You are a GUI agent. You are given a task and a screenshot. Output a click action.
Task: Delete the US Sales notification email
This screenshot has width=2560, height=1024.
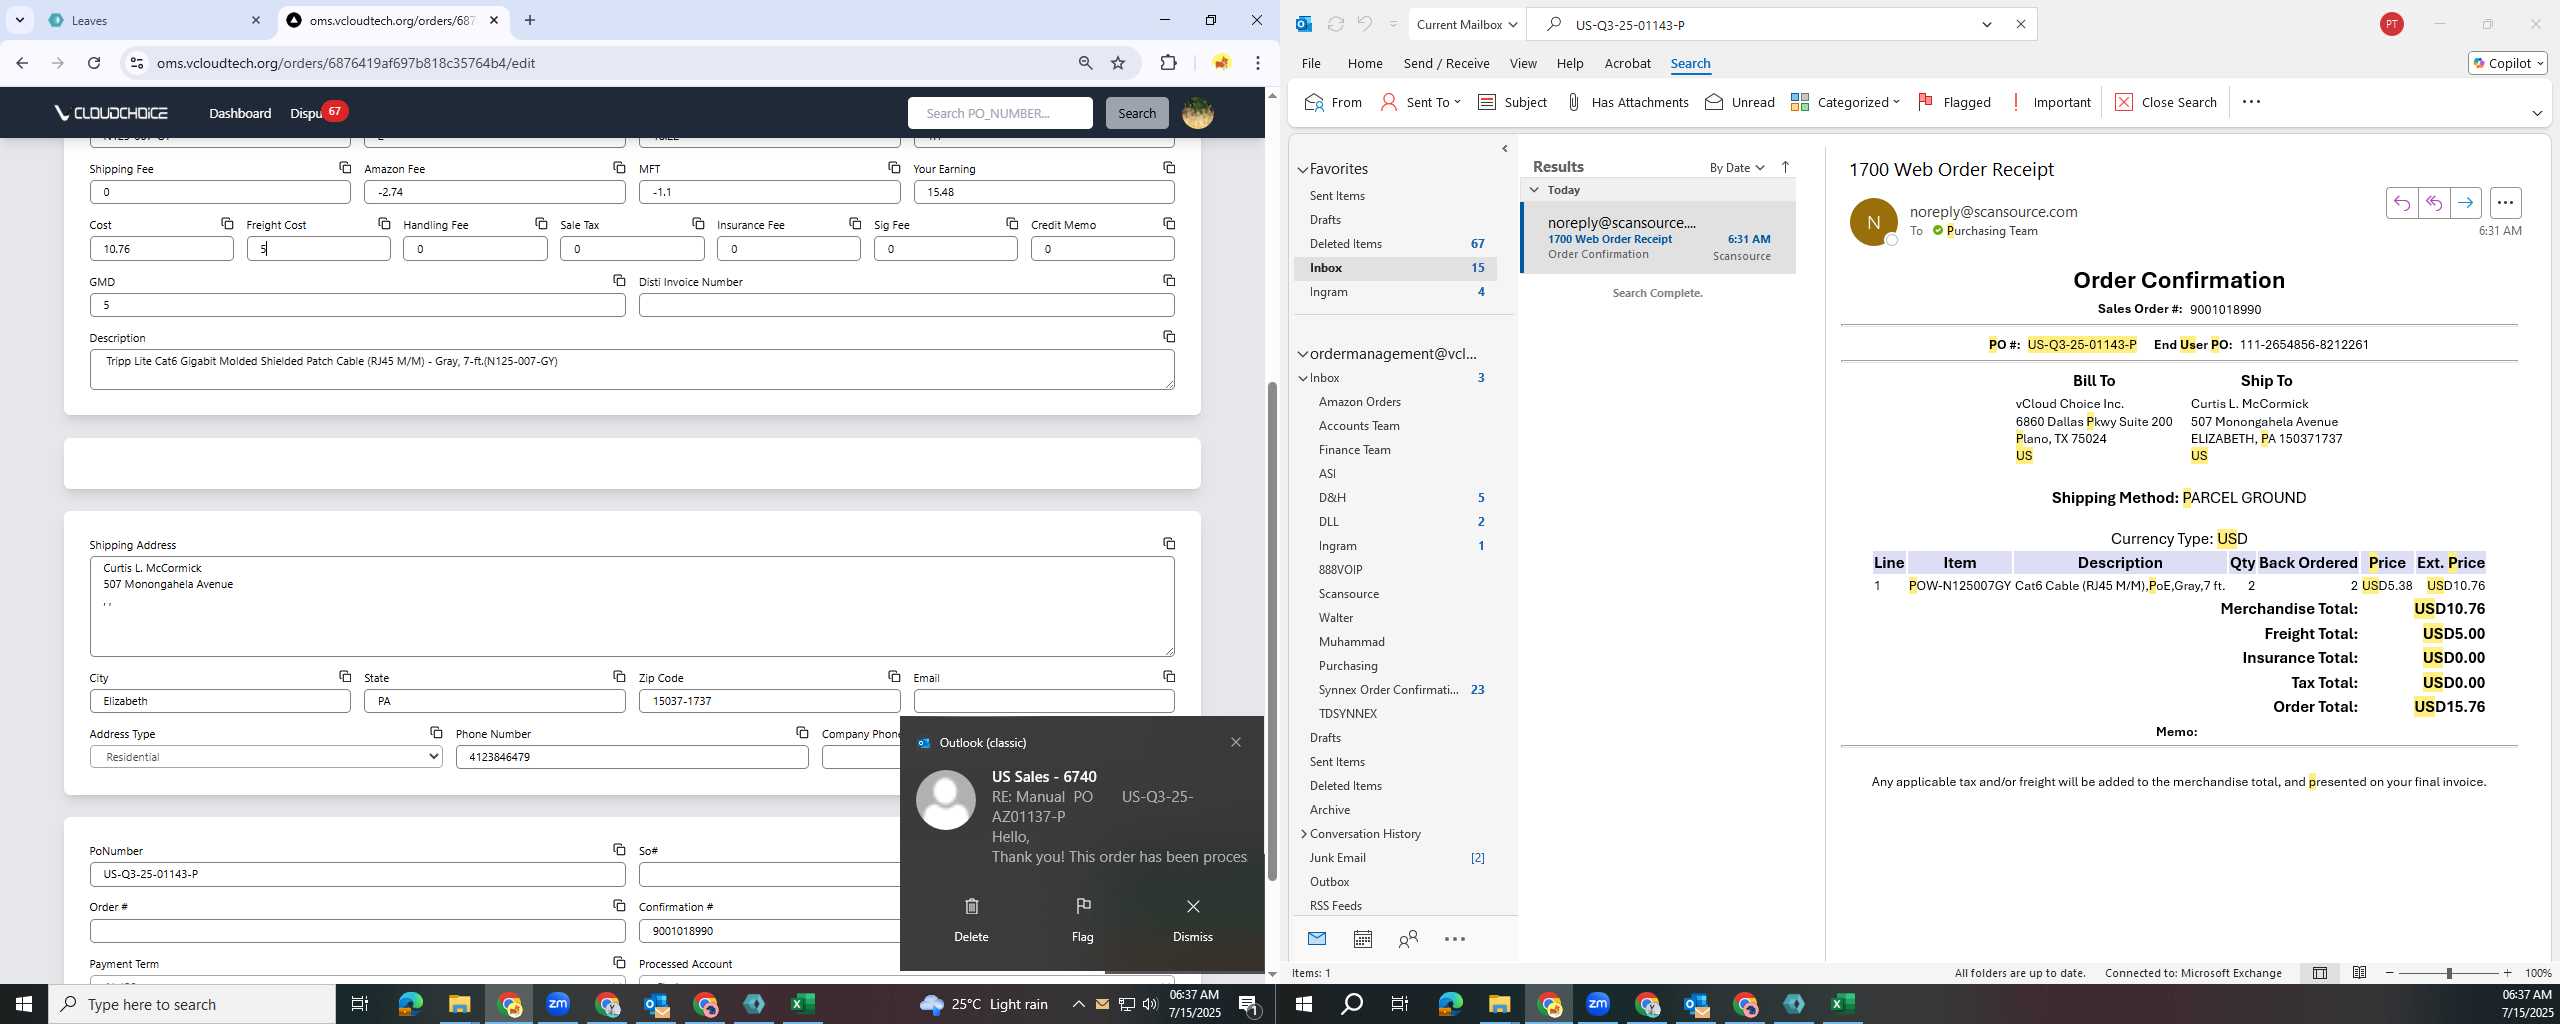[971, 919]
